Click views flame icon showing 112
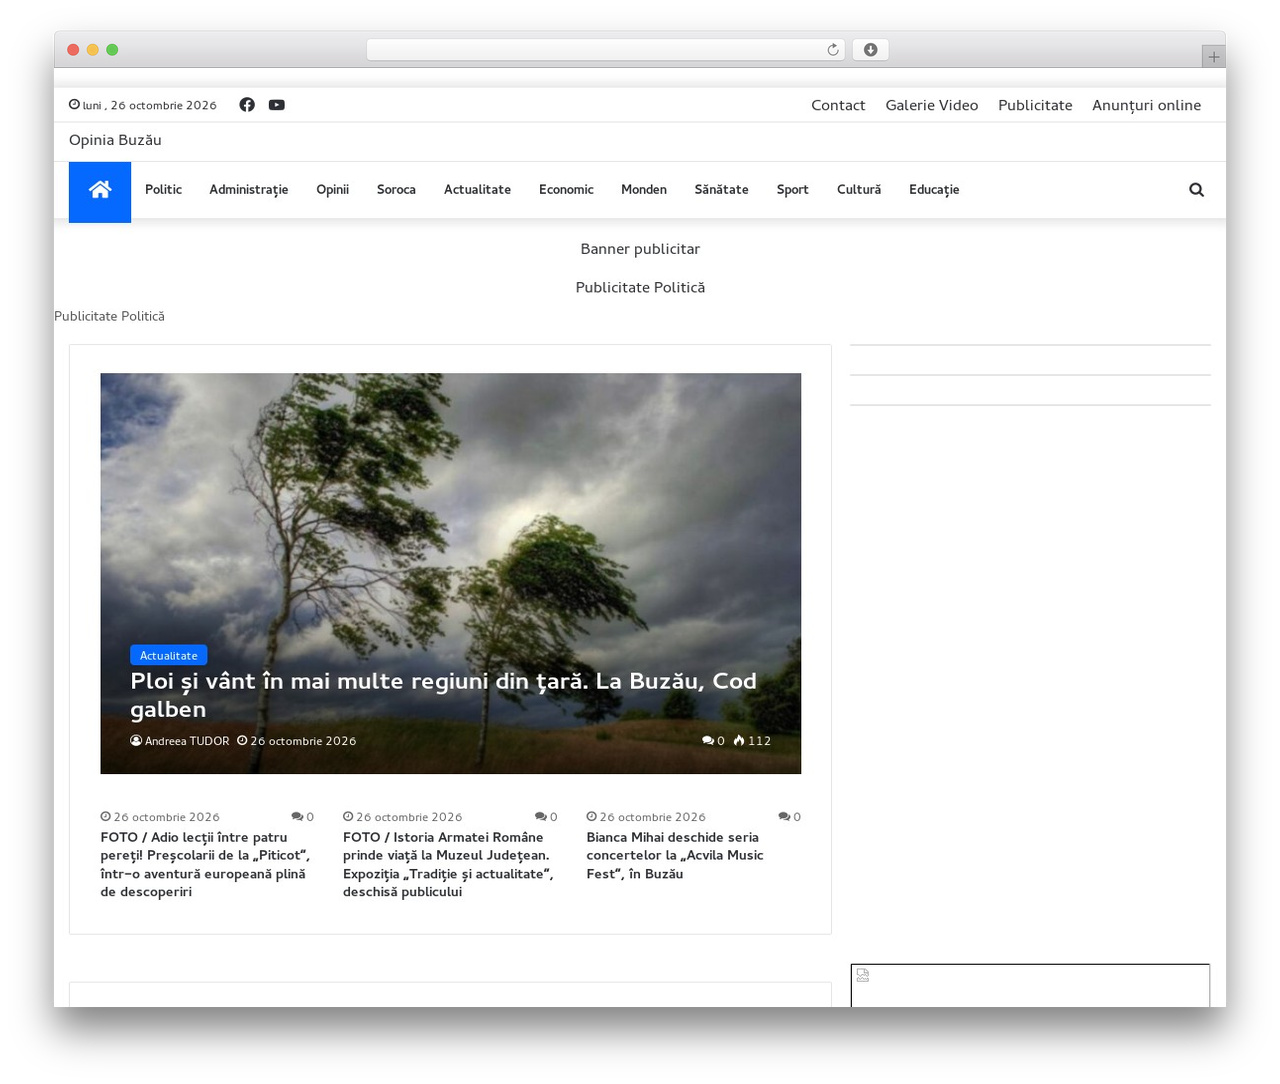The height and width of the screenshot is (1084, 1280). (739, 741)
